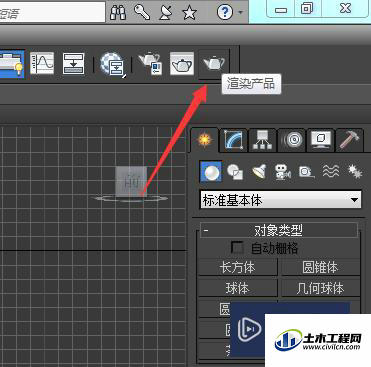Click the satellite dish communication center icon
The height and width of the screenshot is (367, 371).
(x=166, y=12)
